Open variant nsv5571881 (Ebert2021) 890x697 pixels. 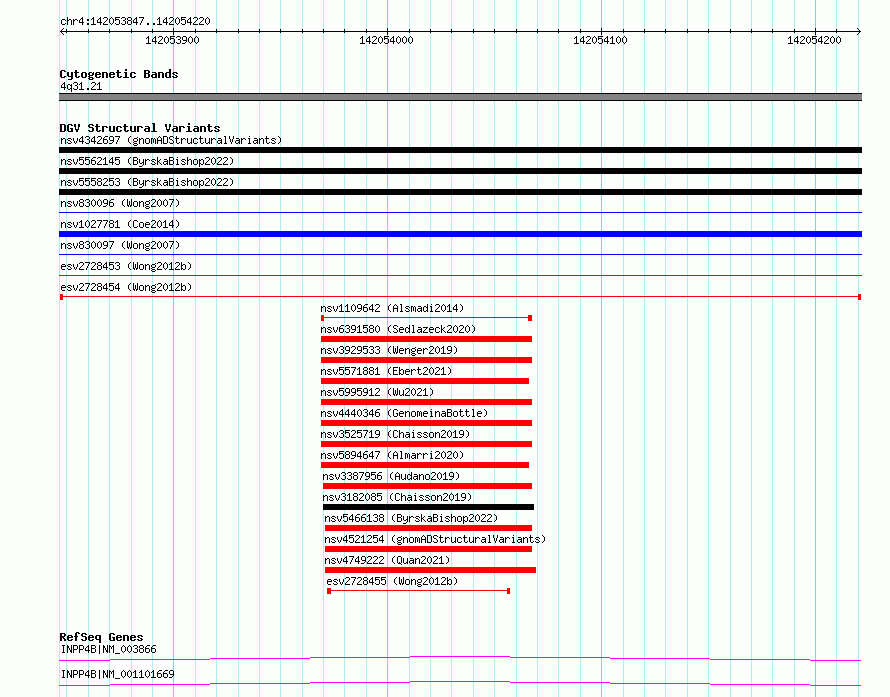[386, 371]
